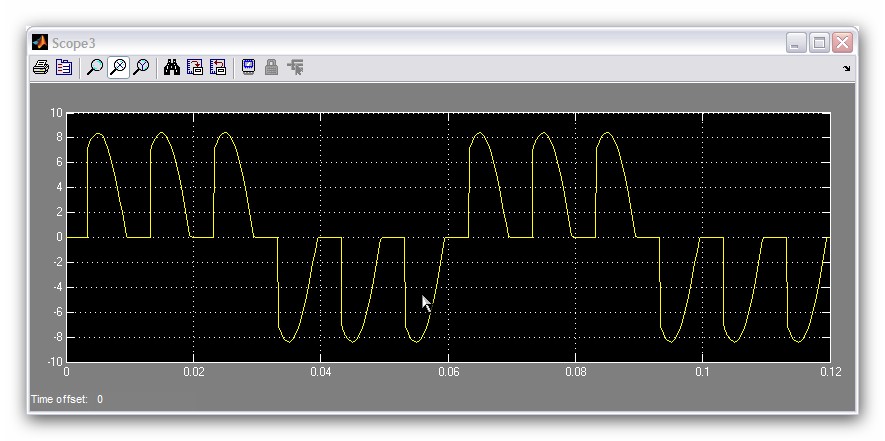This screenshot has width=885, height=441.
Task: Click the Time offset label
Action: click(x=58, y=400)
